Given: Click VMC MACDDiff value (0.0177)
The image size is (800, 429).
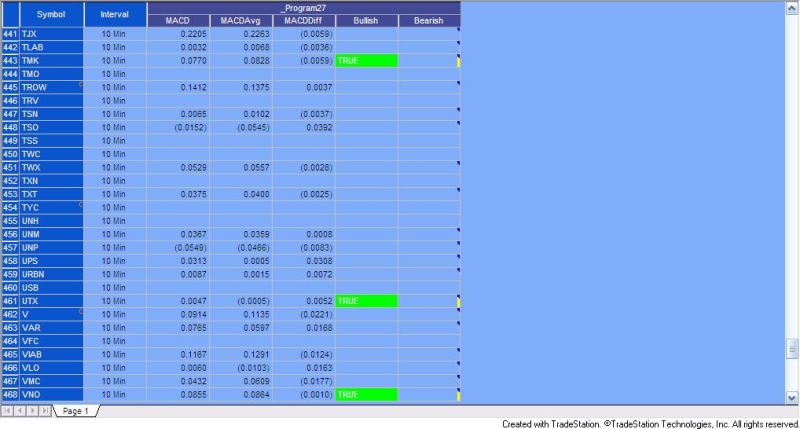Looking at the screenshot, I should click(316, 381).
